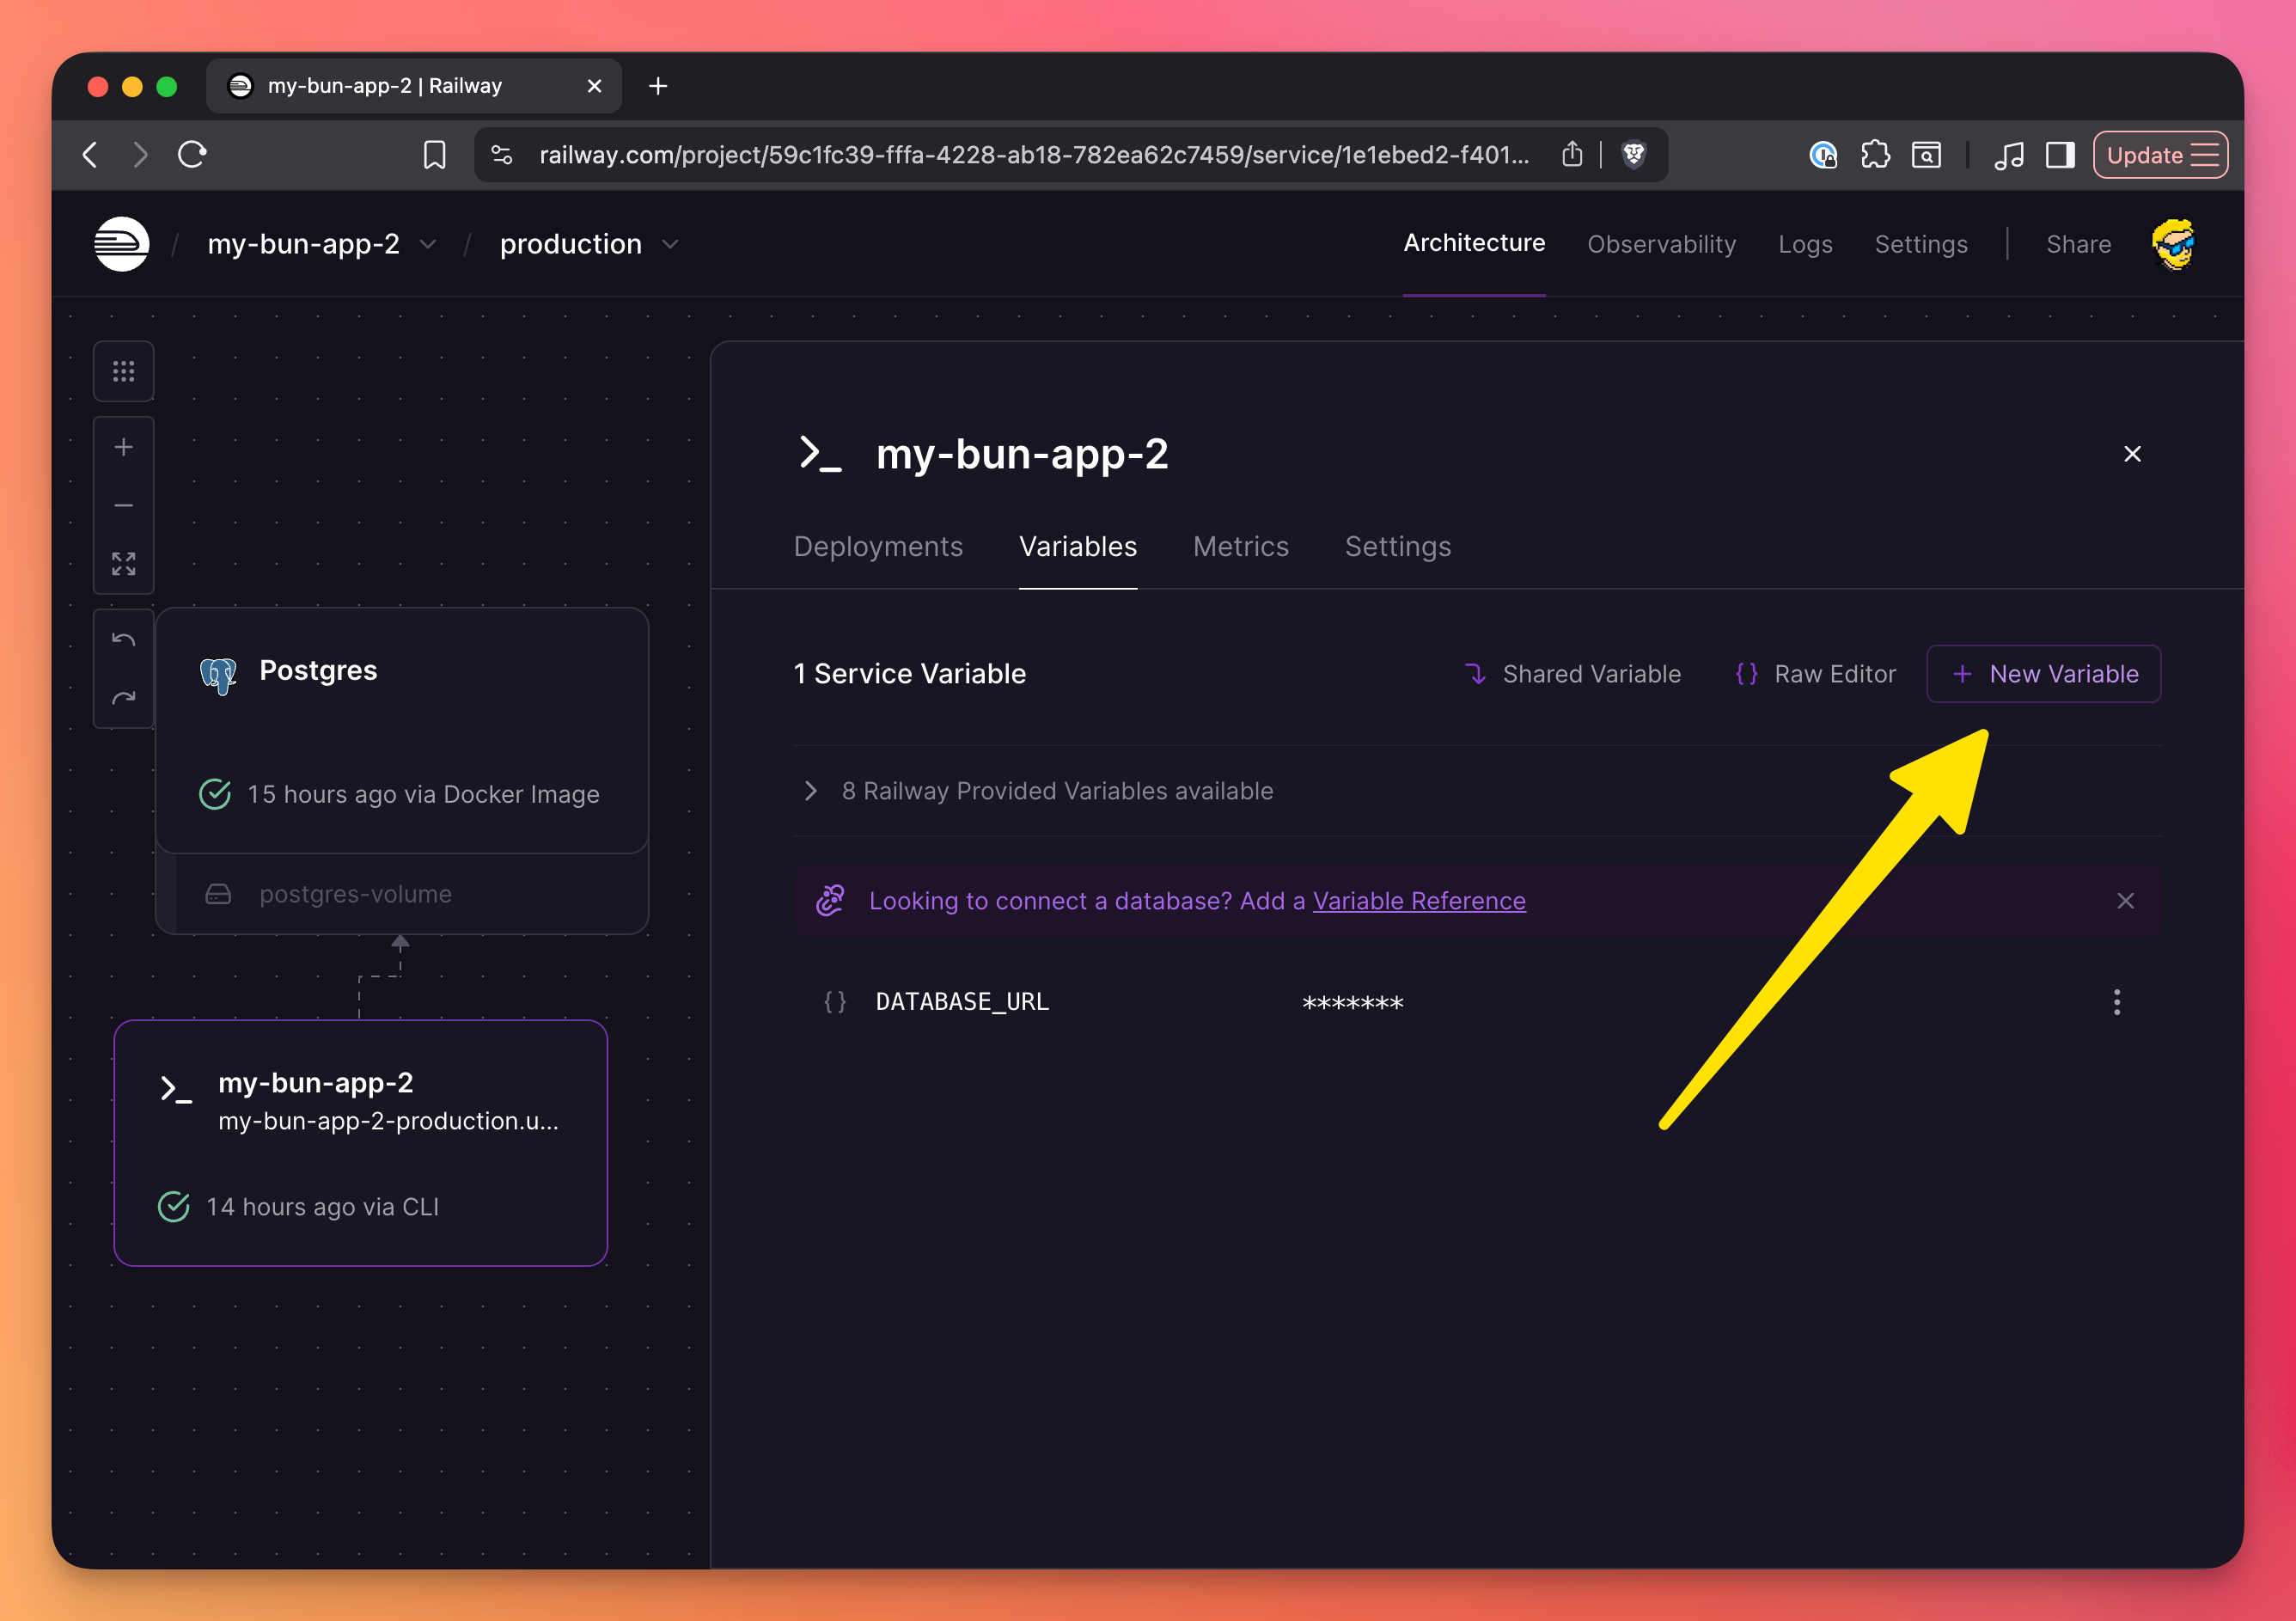Dismiss the database connection banner

coord(2125,901)
